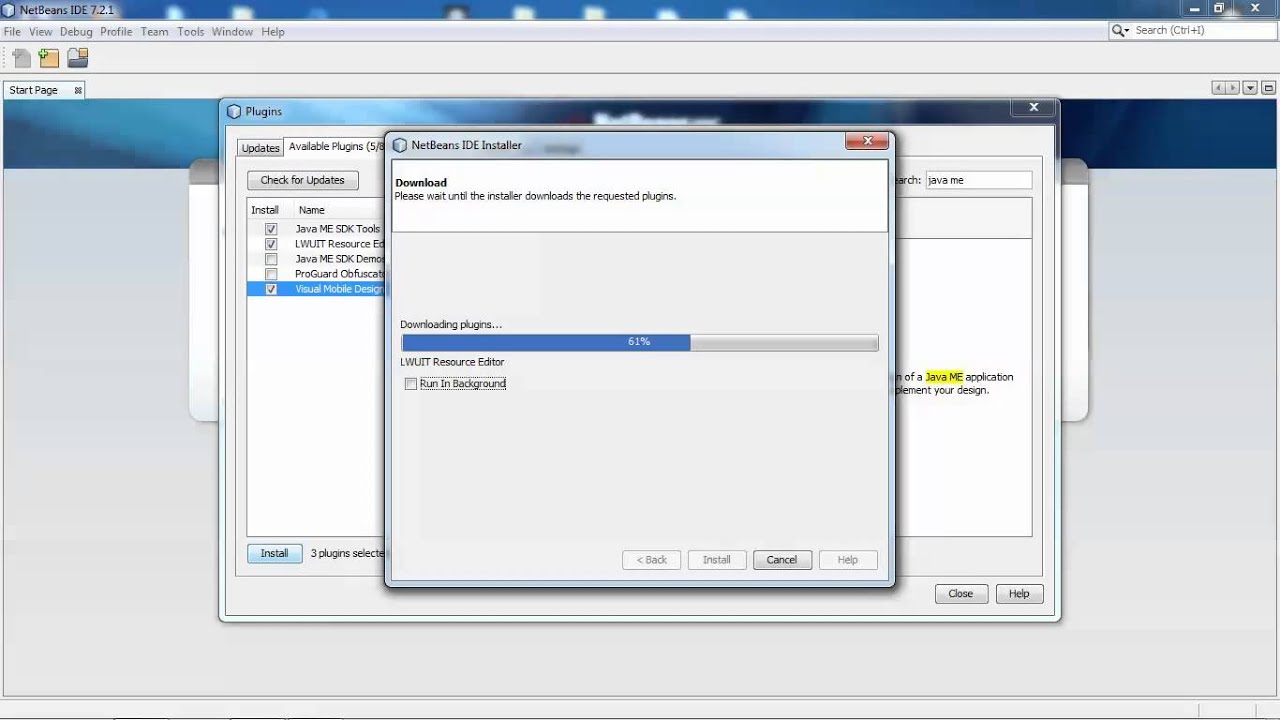Select LWUIT Resource Editor row in list
Image resolution: width=1280 pixels, height=720 pixels.
click(316, 244)
